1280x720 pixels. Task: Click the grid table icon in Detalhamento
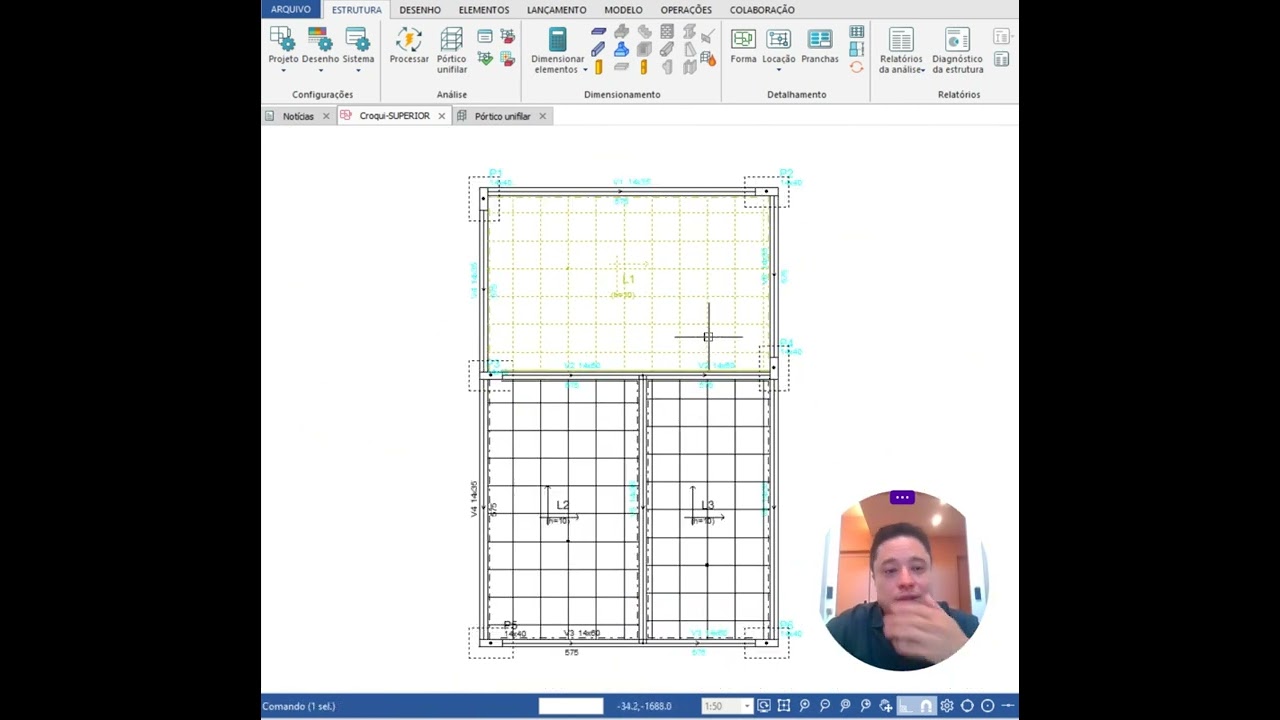click(x=857, y=32)
